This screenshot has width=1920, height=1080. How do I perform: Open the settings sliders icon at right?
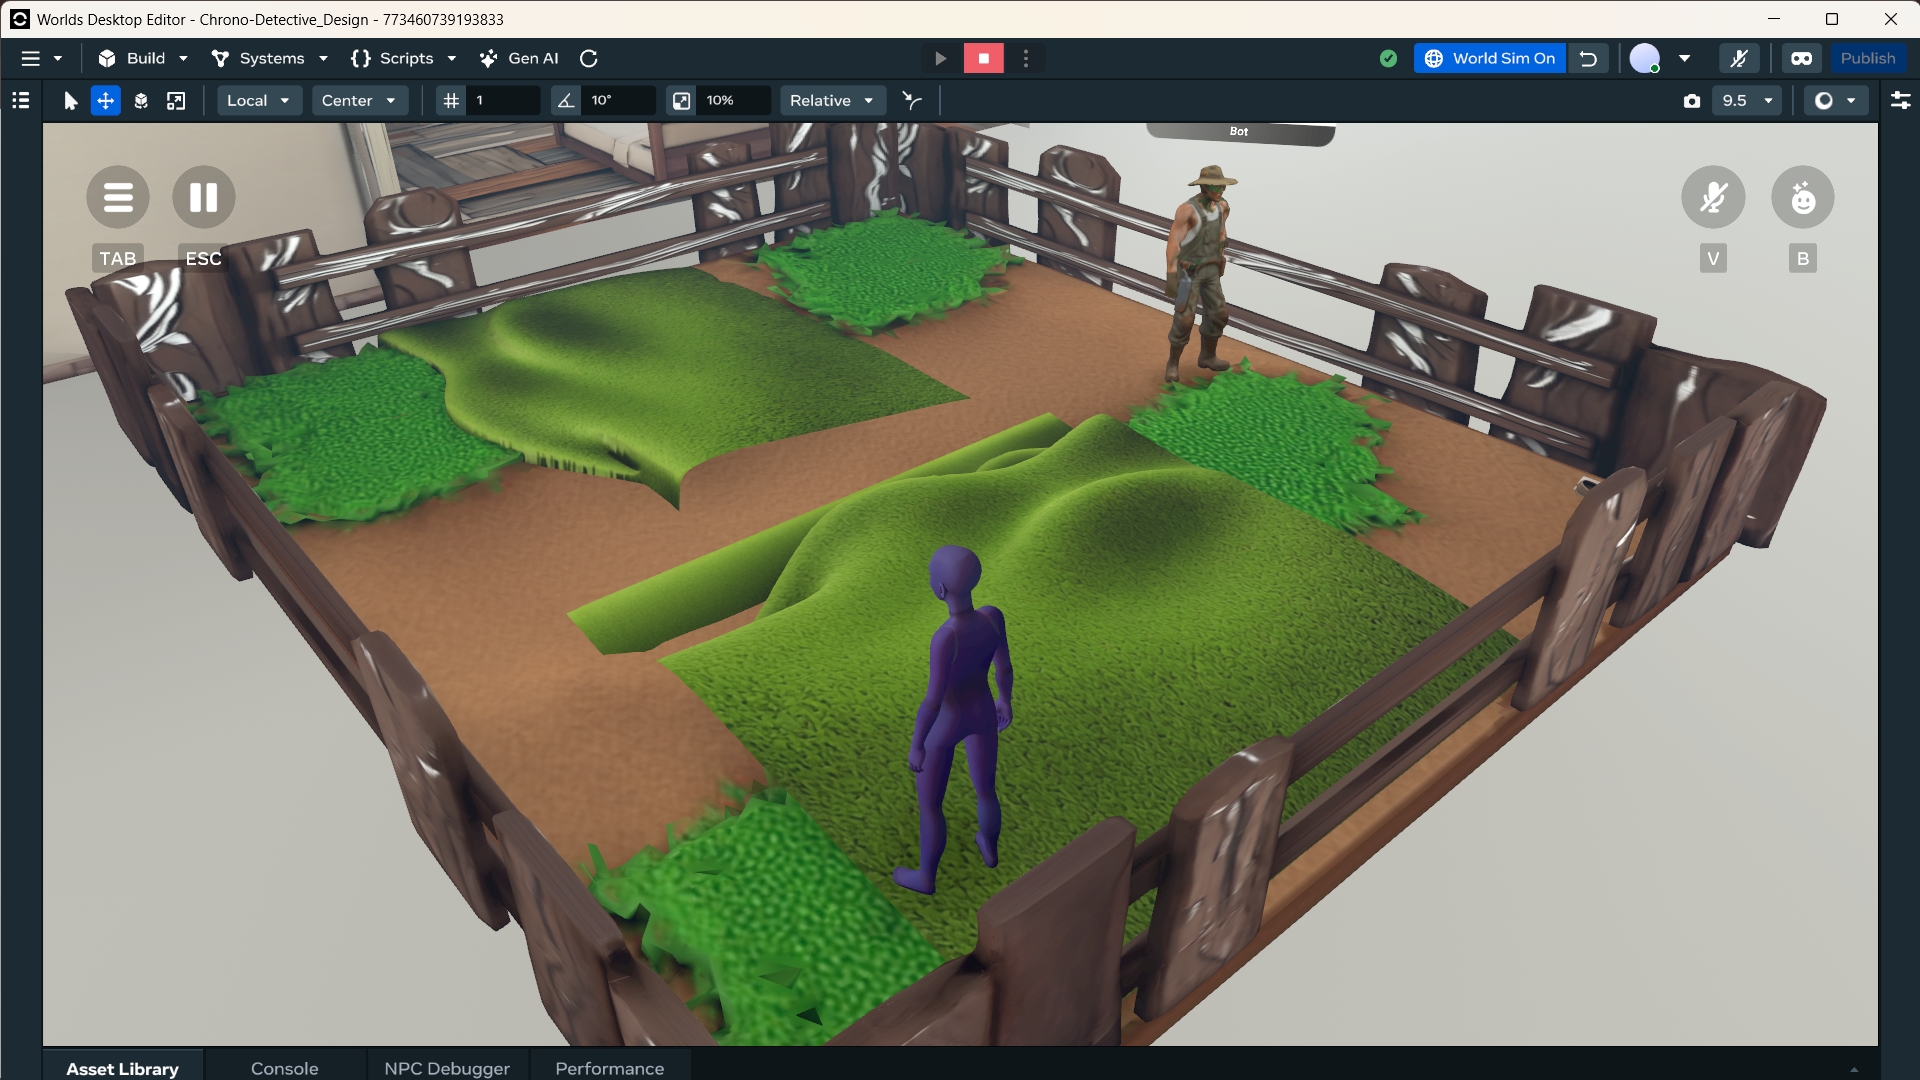[1900, 101]
